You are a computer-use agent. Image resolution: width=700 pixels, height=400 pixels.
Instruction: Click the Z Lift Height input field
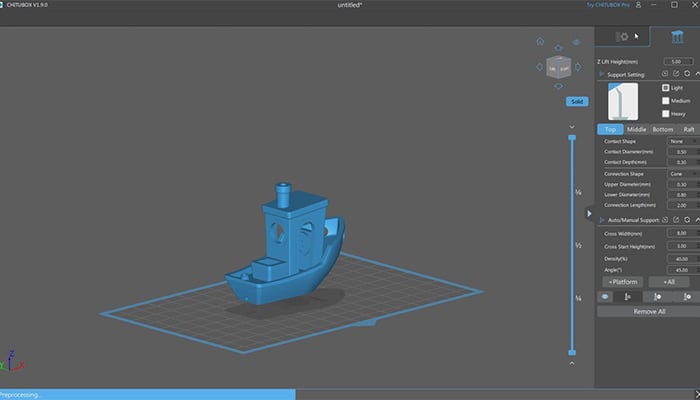(679, 62)
